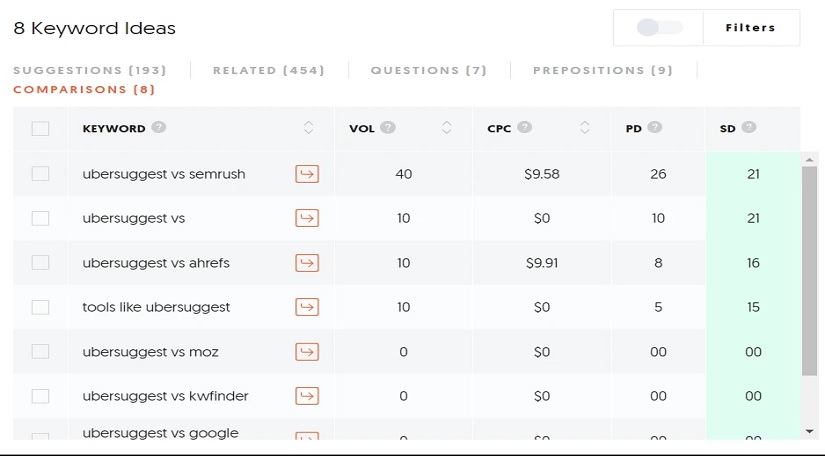This screenshot has width=825, height=456.
Task: Click the SD help question mark icon
Action: click(749, 127)
